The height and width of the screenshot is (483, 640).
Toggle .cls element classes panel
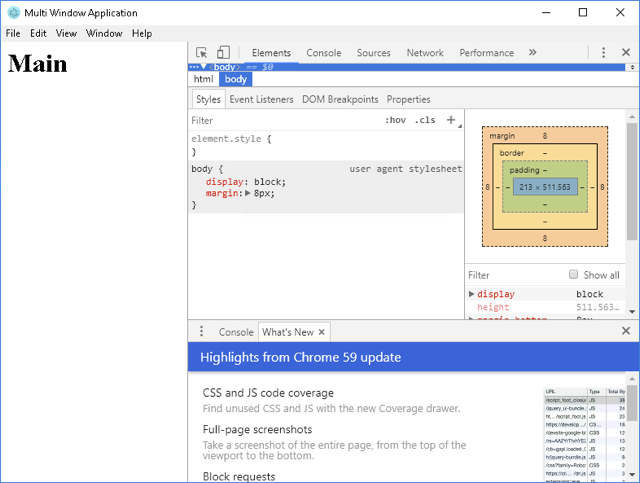coord(425,120)
